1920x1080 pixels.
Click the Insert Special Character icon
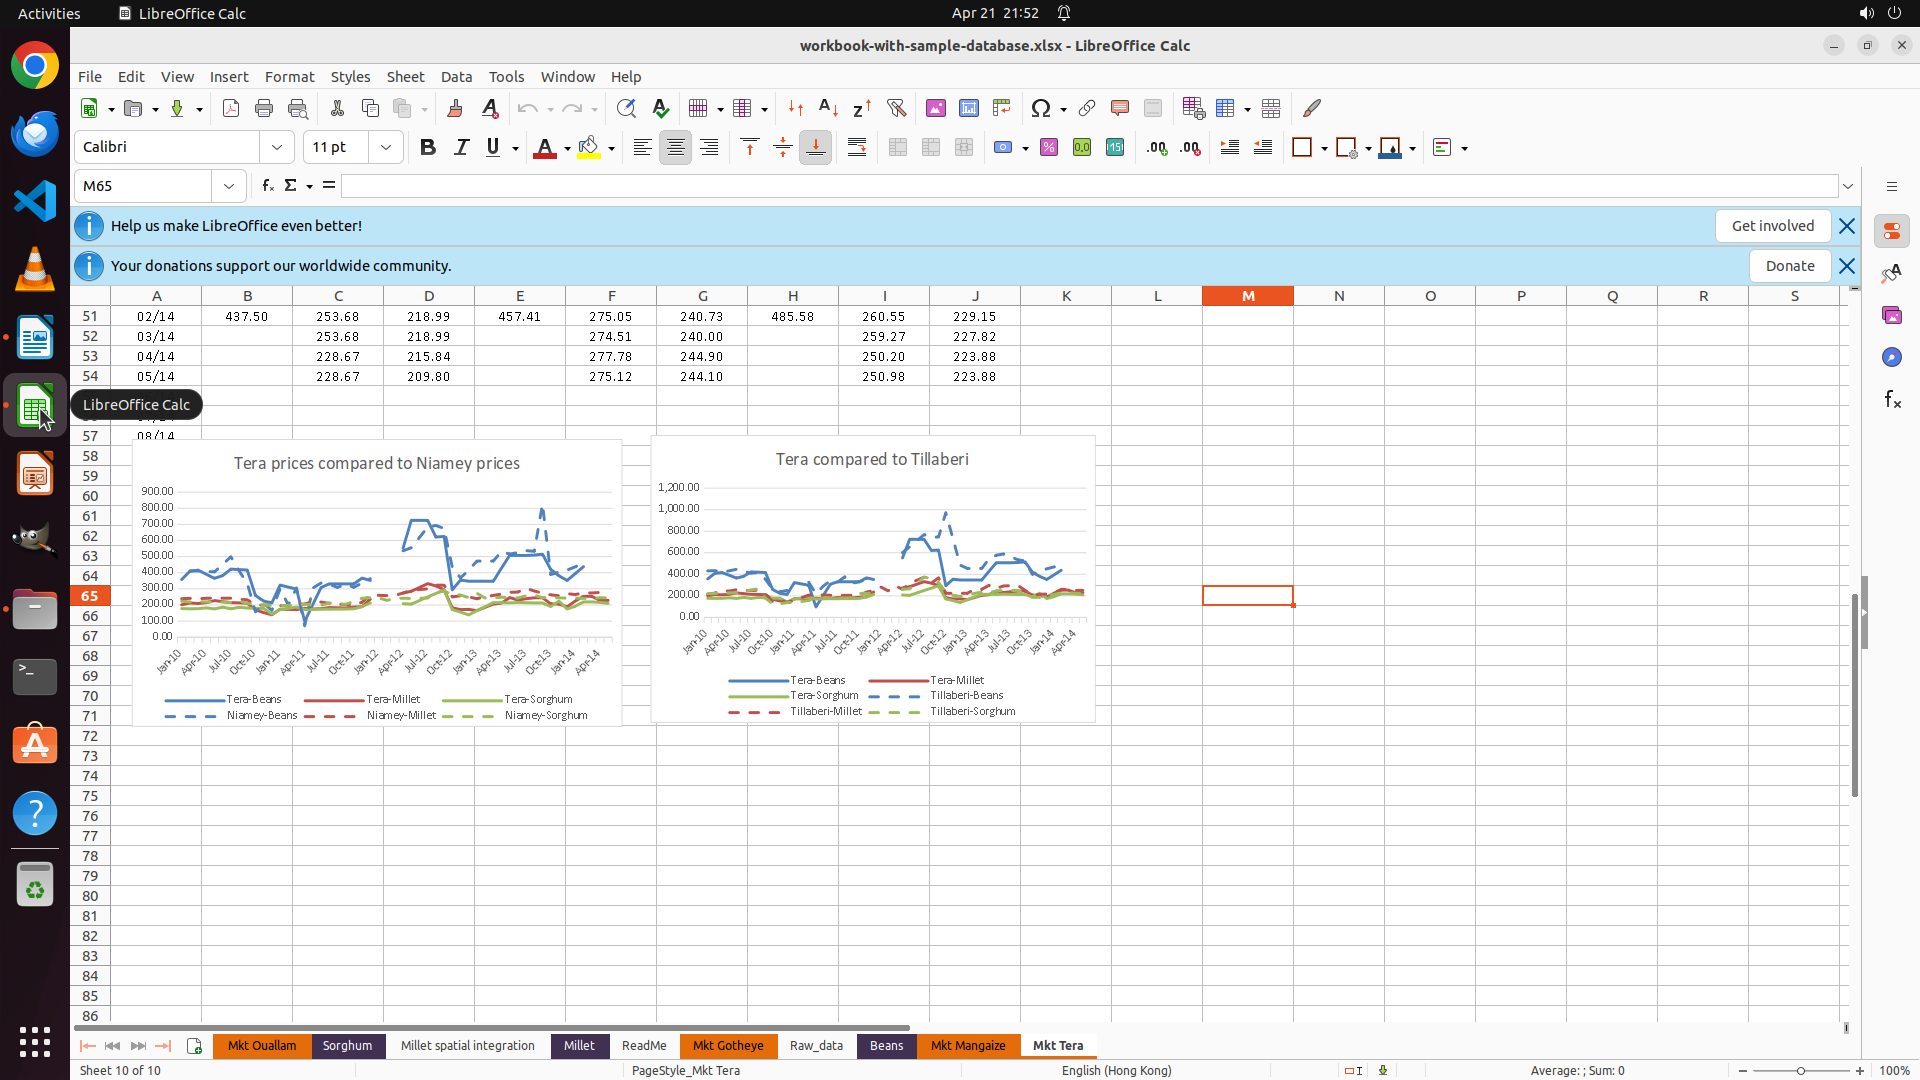tap(1040, 108)
